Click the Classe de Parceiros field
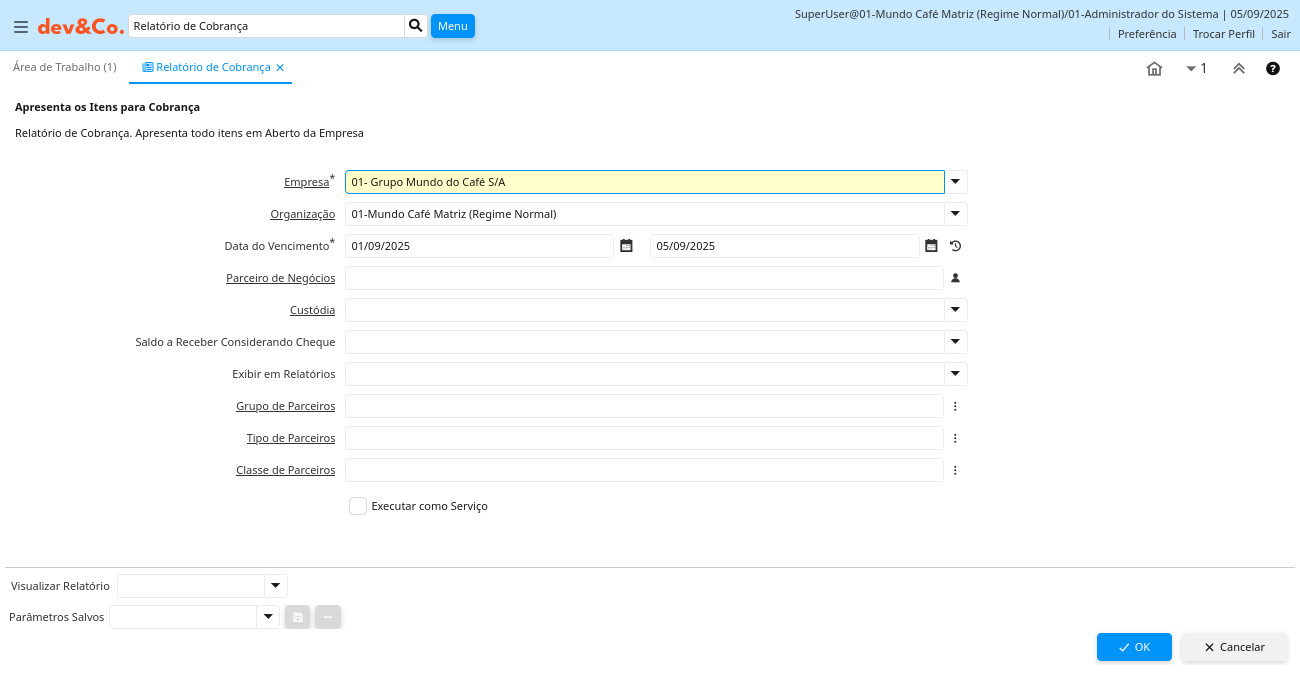1300x674 pixels. 644,470
